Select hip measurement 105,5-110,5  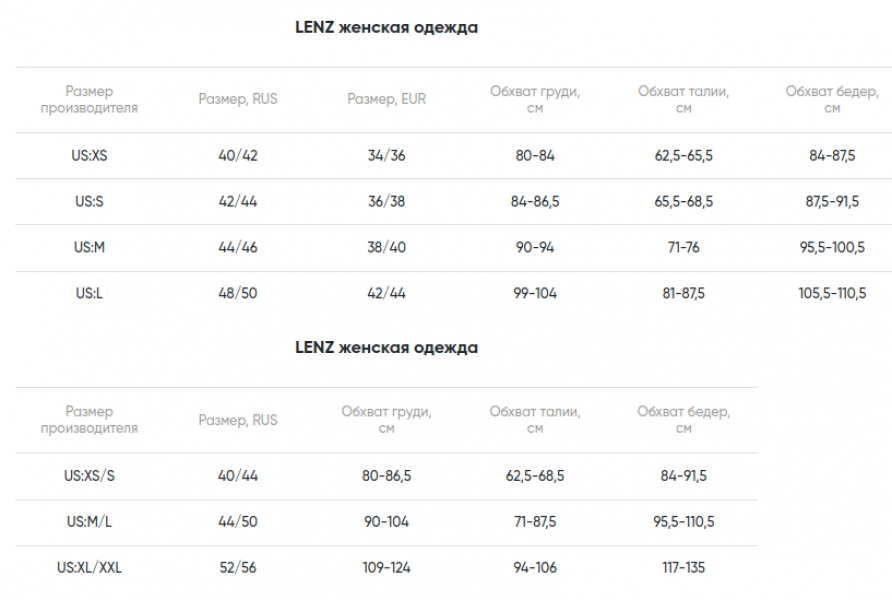coord(832,294)
